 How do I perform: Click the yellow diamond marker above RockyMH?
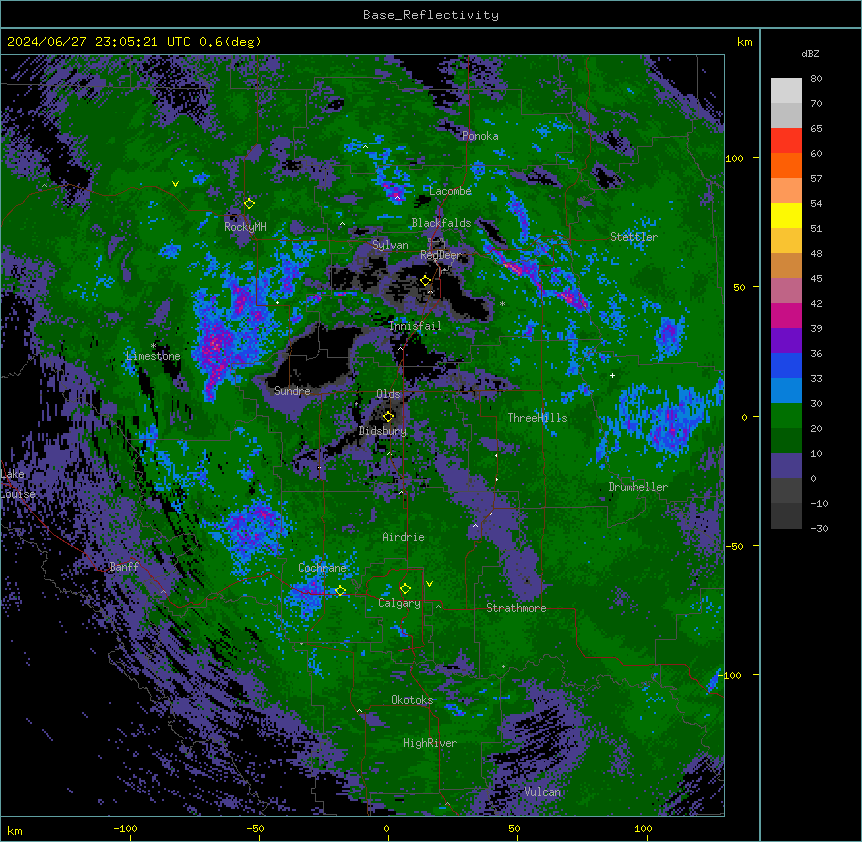(x=250, y=204)
